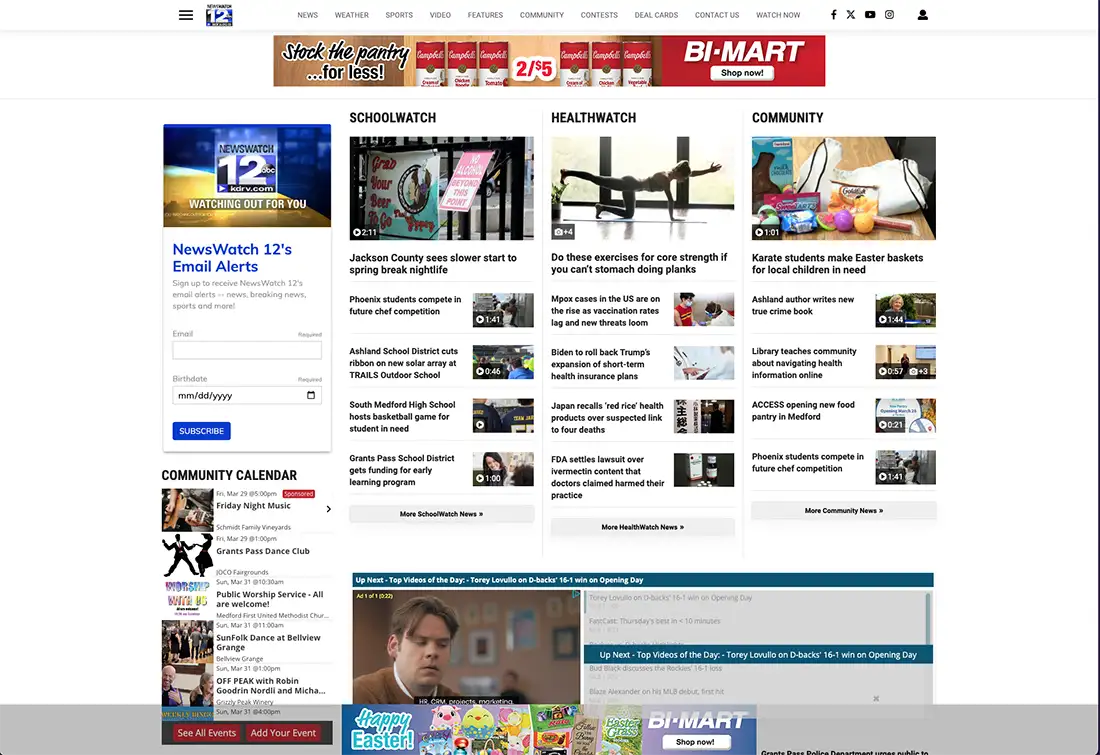
Task: Open Phoenix students compete link under Community
Action: (808, 462)
